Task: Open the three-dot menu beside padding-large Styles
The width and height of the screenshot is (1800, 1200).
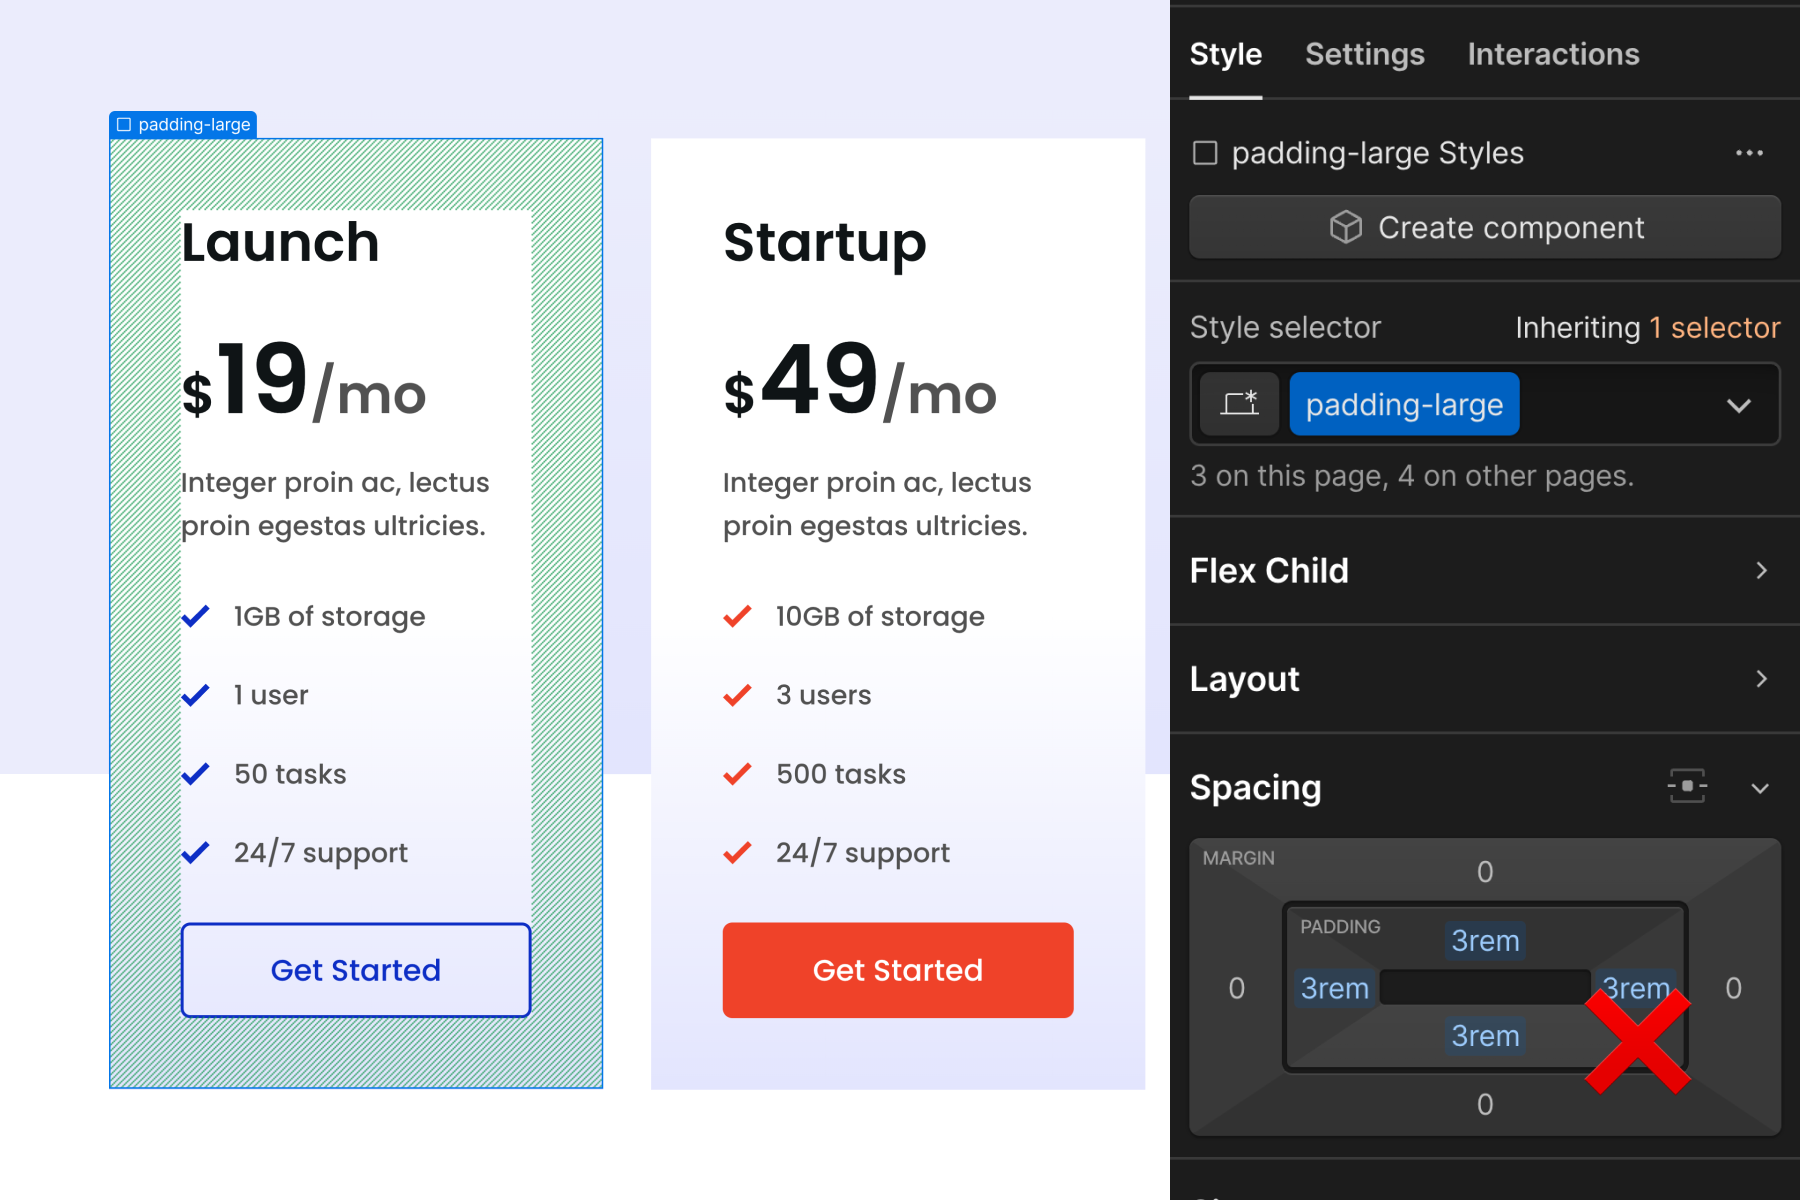Action: click(1749, 153)
